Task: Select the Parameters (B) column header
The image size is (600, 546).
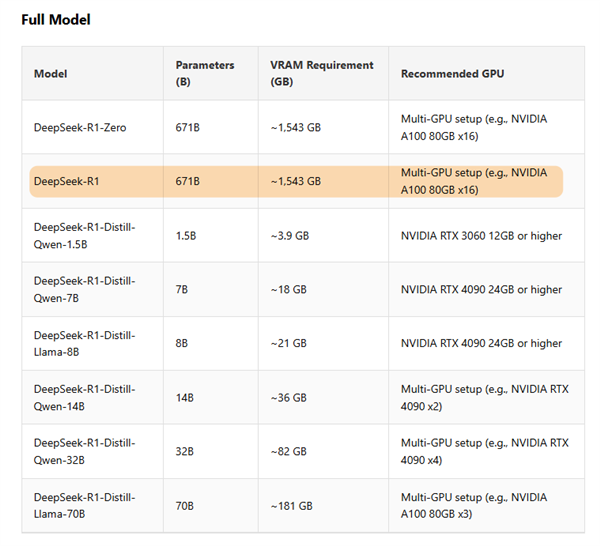Action: 205,73
